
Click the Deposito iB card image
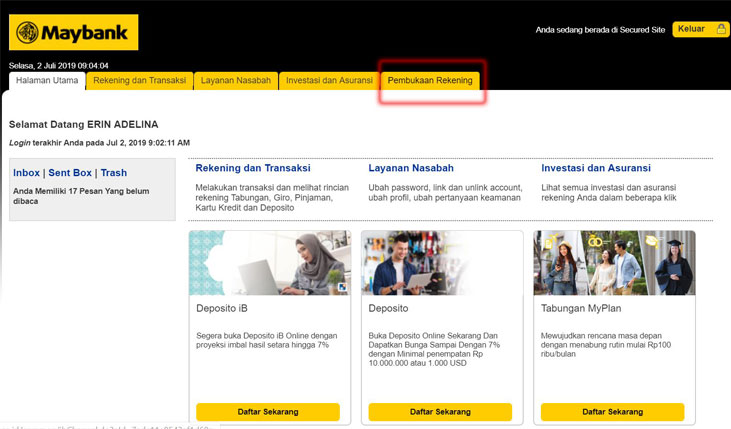[x=270, y=263]
